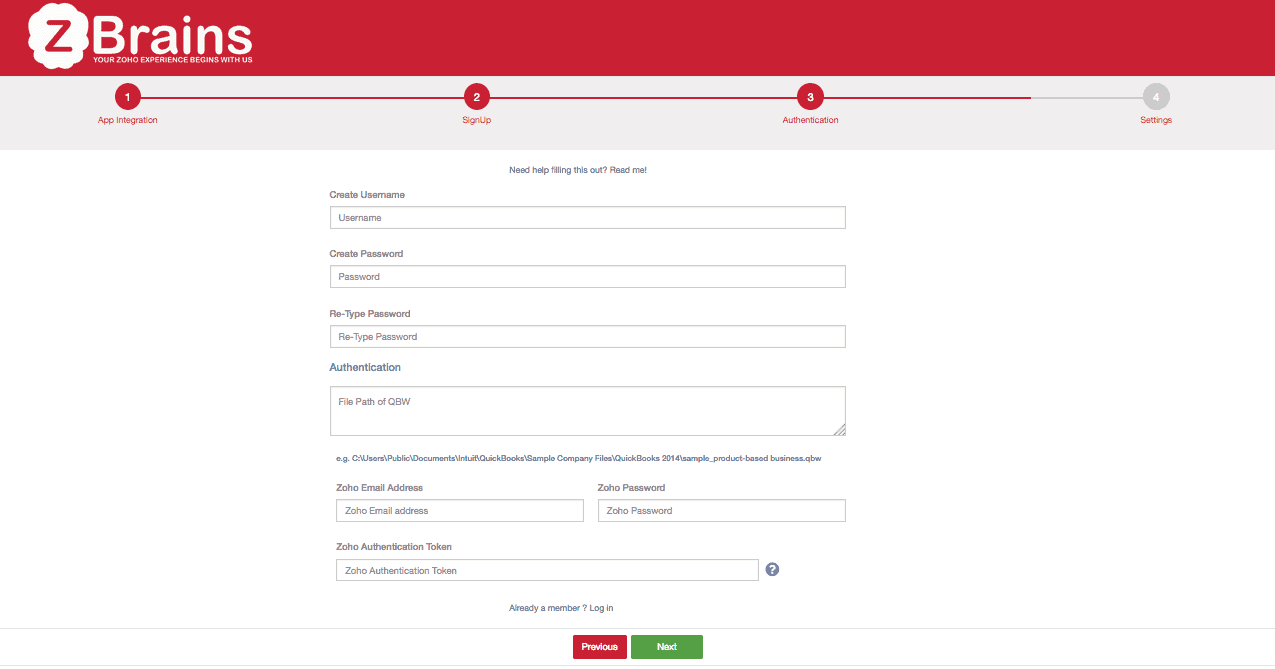Click the ZBrains logo

[x=140, y=35]
